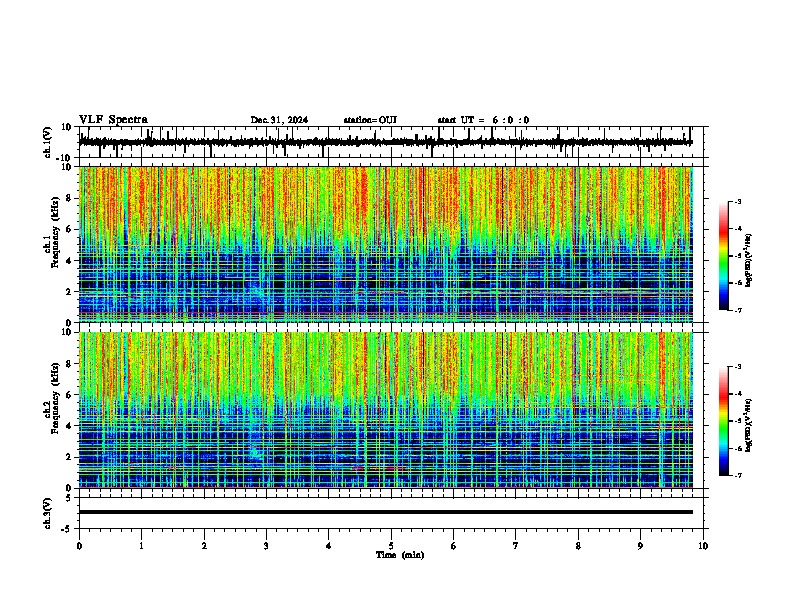Click inside the ch.2 spectrogram panel

386,410
